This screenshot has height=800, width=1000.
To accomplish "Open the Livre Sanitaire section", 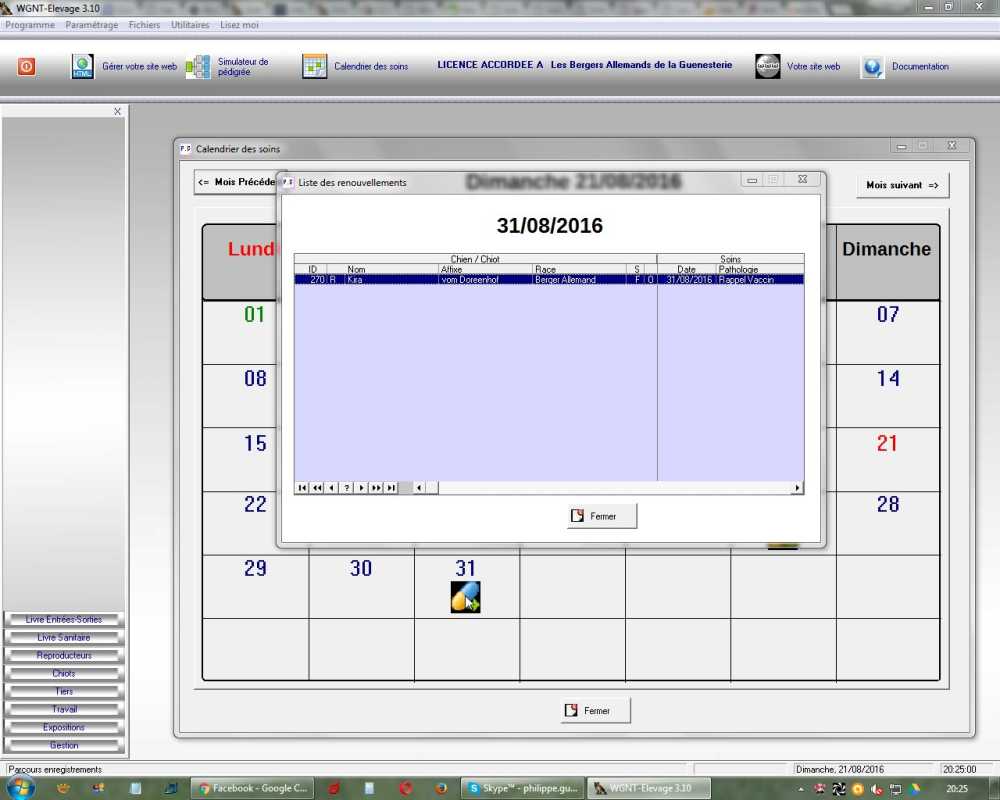I will click(x=64, y=638).
